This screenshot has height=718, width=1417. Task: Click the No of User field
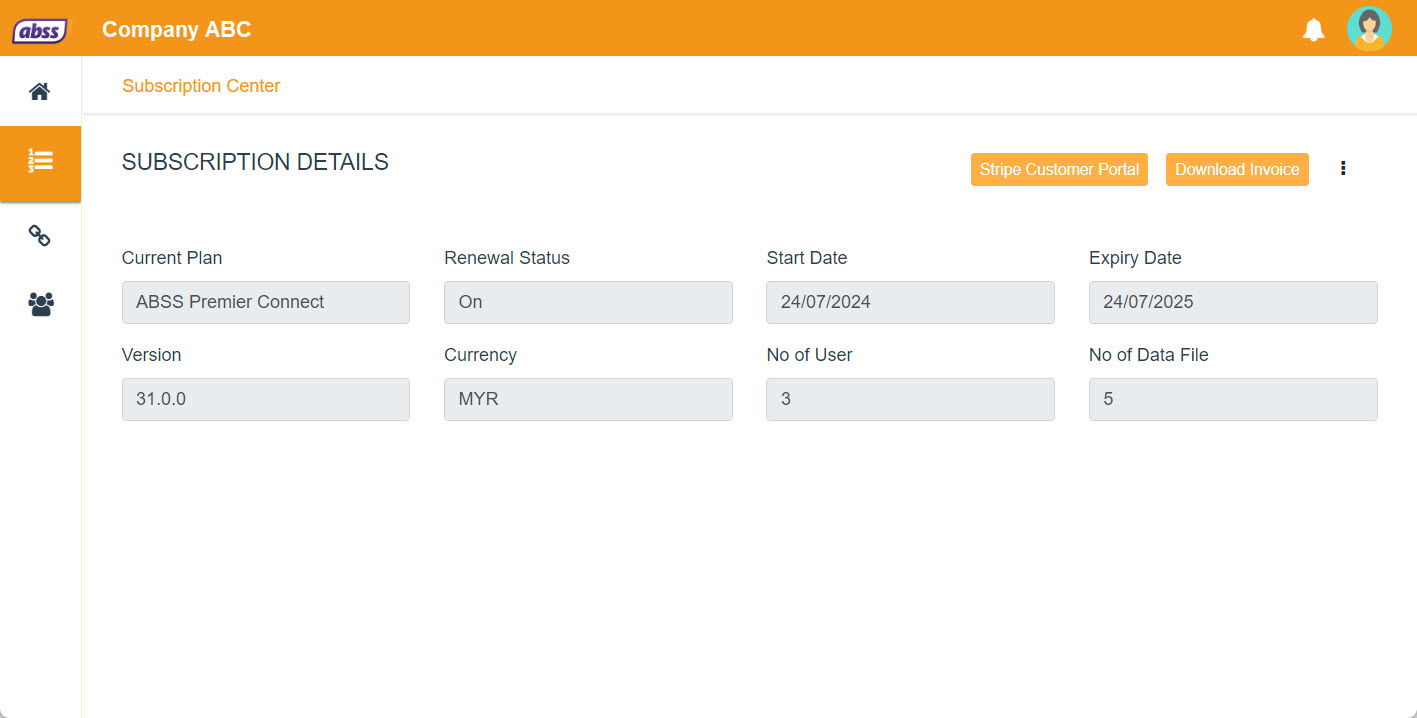910,399
